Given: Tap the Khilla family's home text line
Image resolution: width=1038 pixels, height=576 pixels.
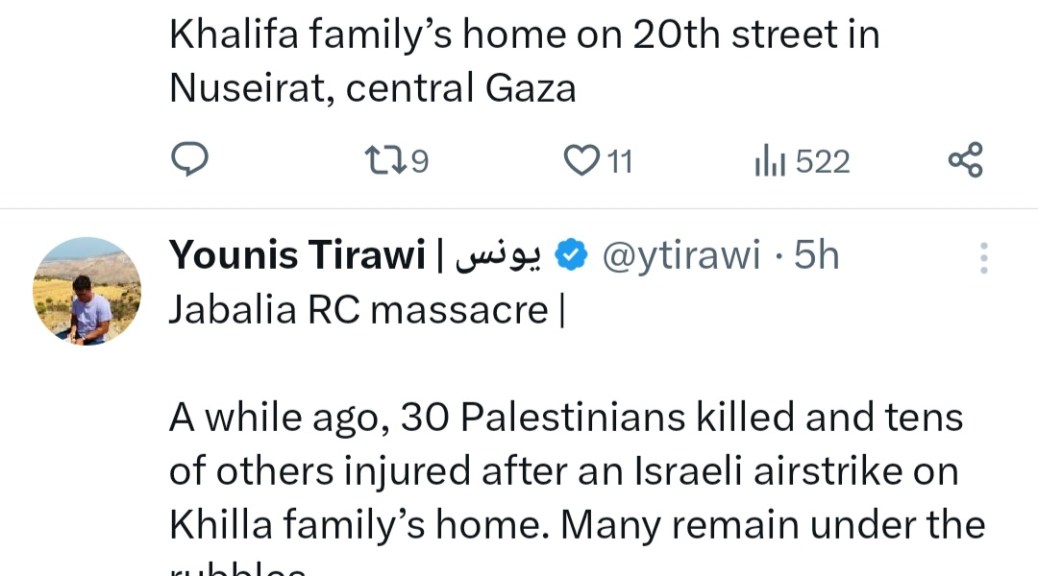Looking at the screenshot, I should [577, 525].
